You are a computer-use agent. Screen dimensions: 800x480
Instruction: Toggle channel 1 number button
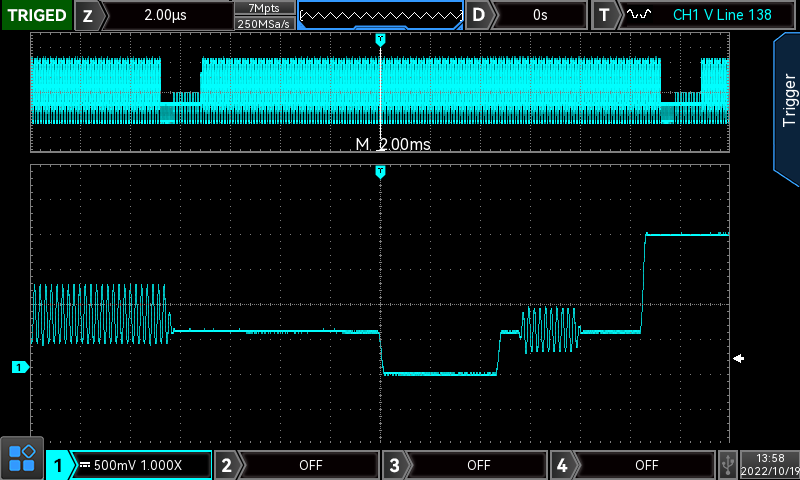[x=59, y=465]
